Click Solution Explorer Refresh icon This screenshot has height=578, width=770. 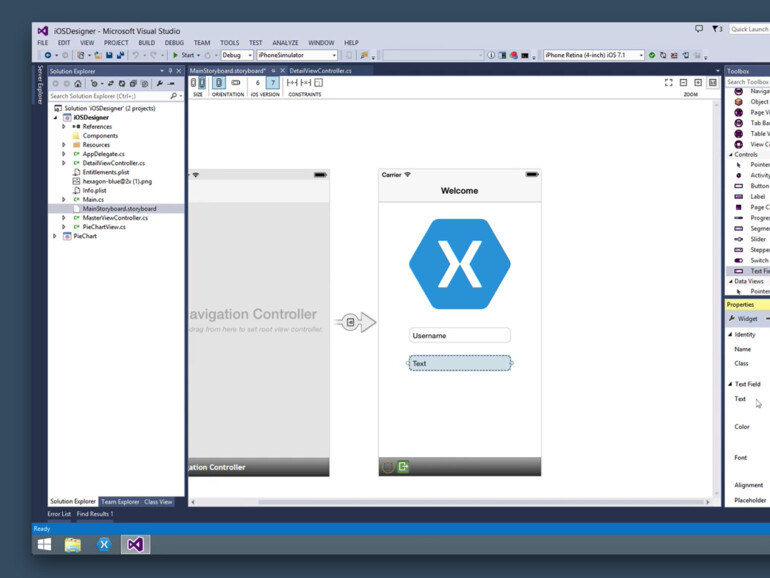122,83
